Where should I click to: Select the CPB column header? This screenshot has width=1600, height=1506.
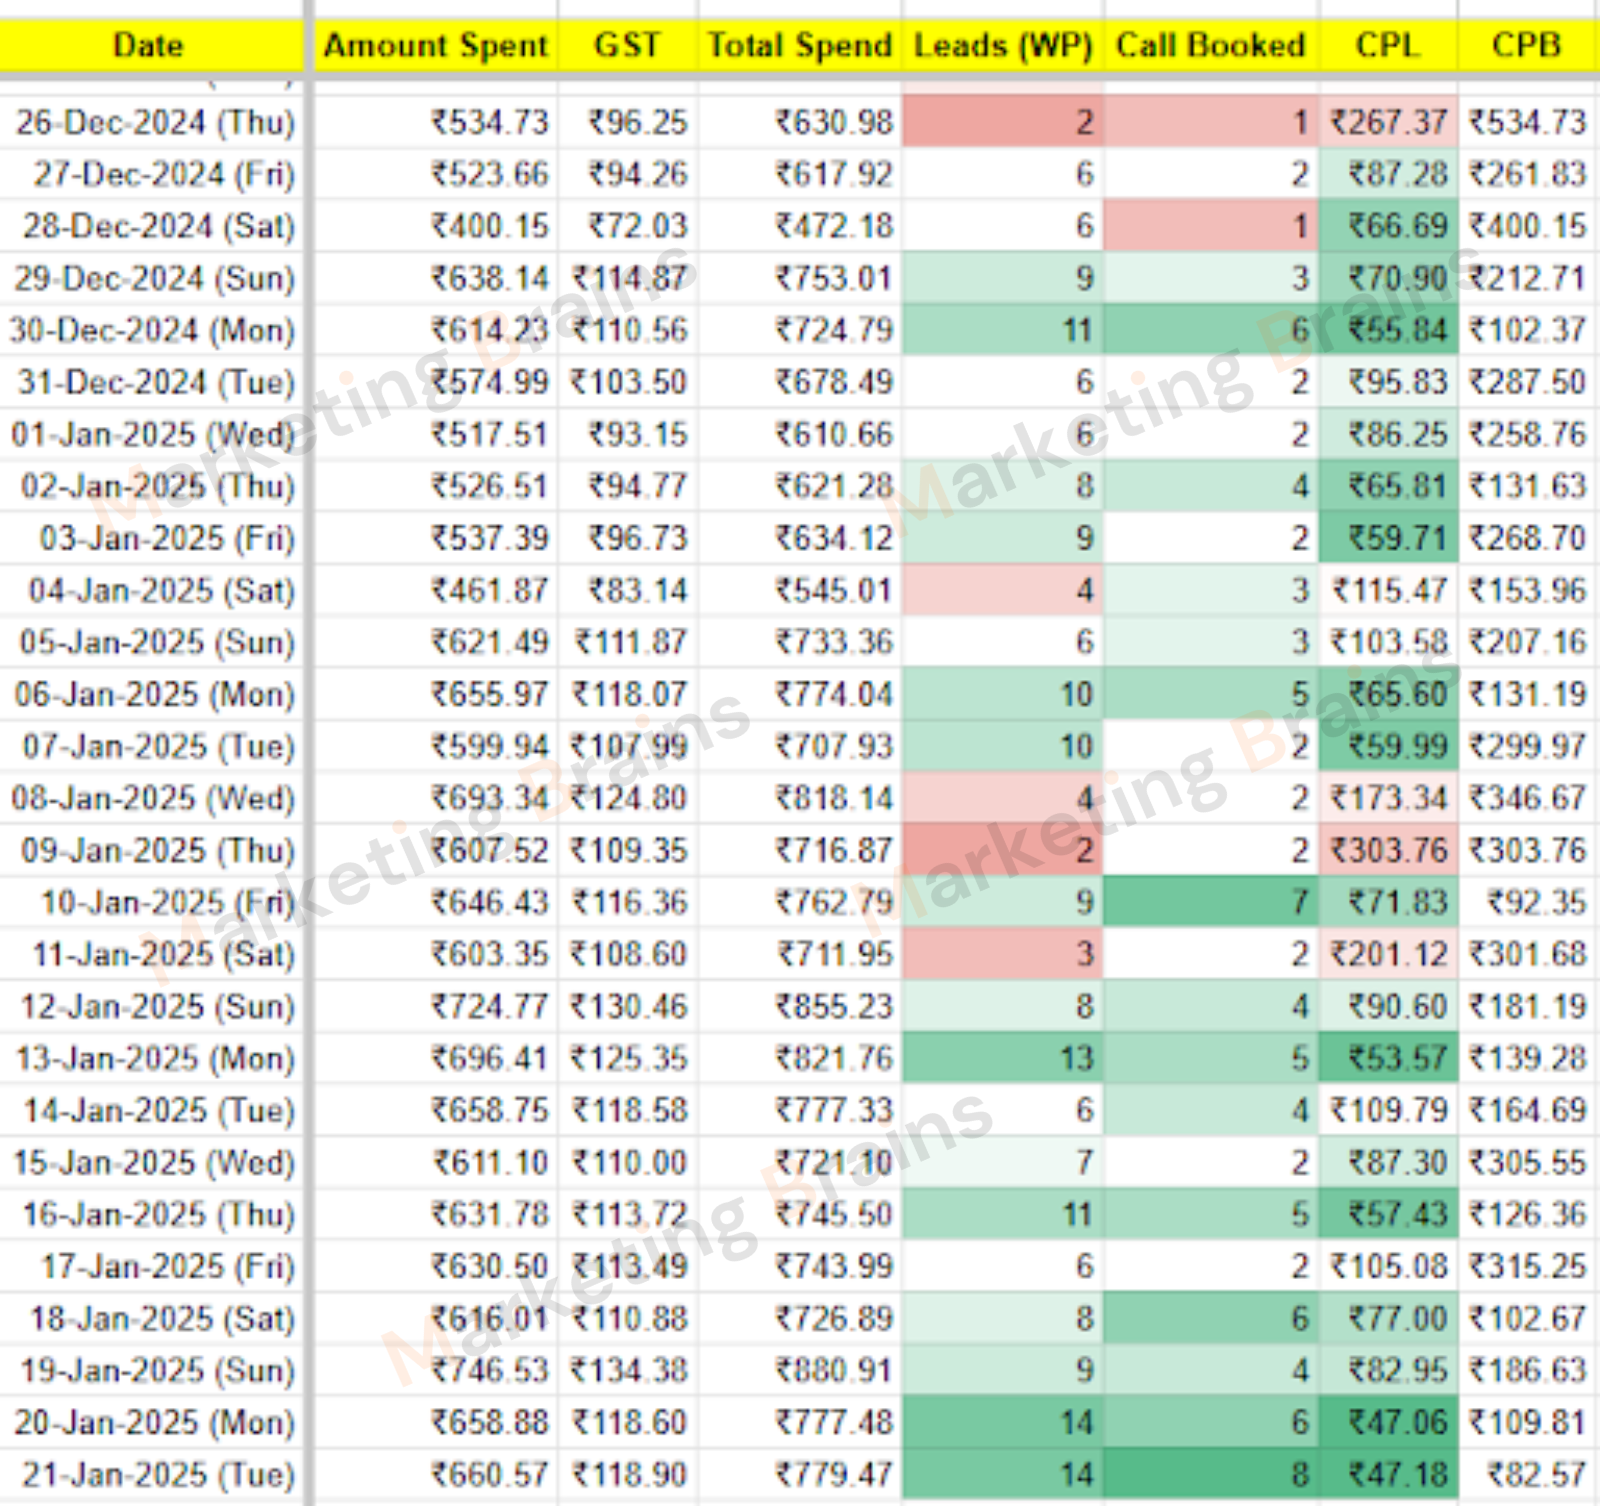click(x=1526, y=46)
